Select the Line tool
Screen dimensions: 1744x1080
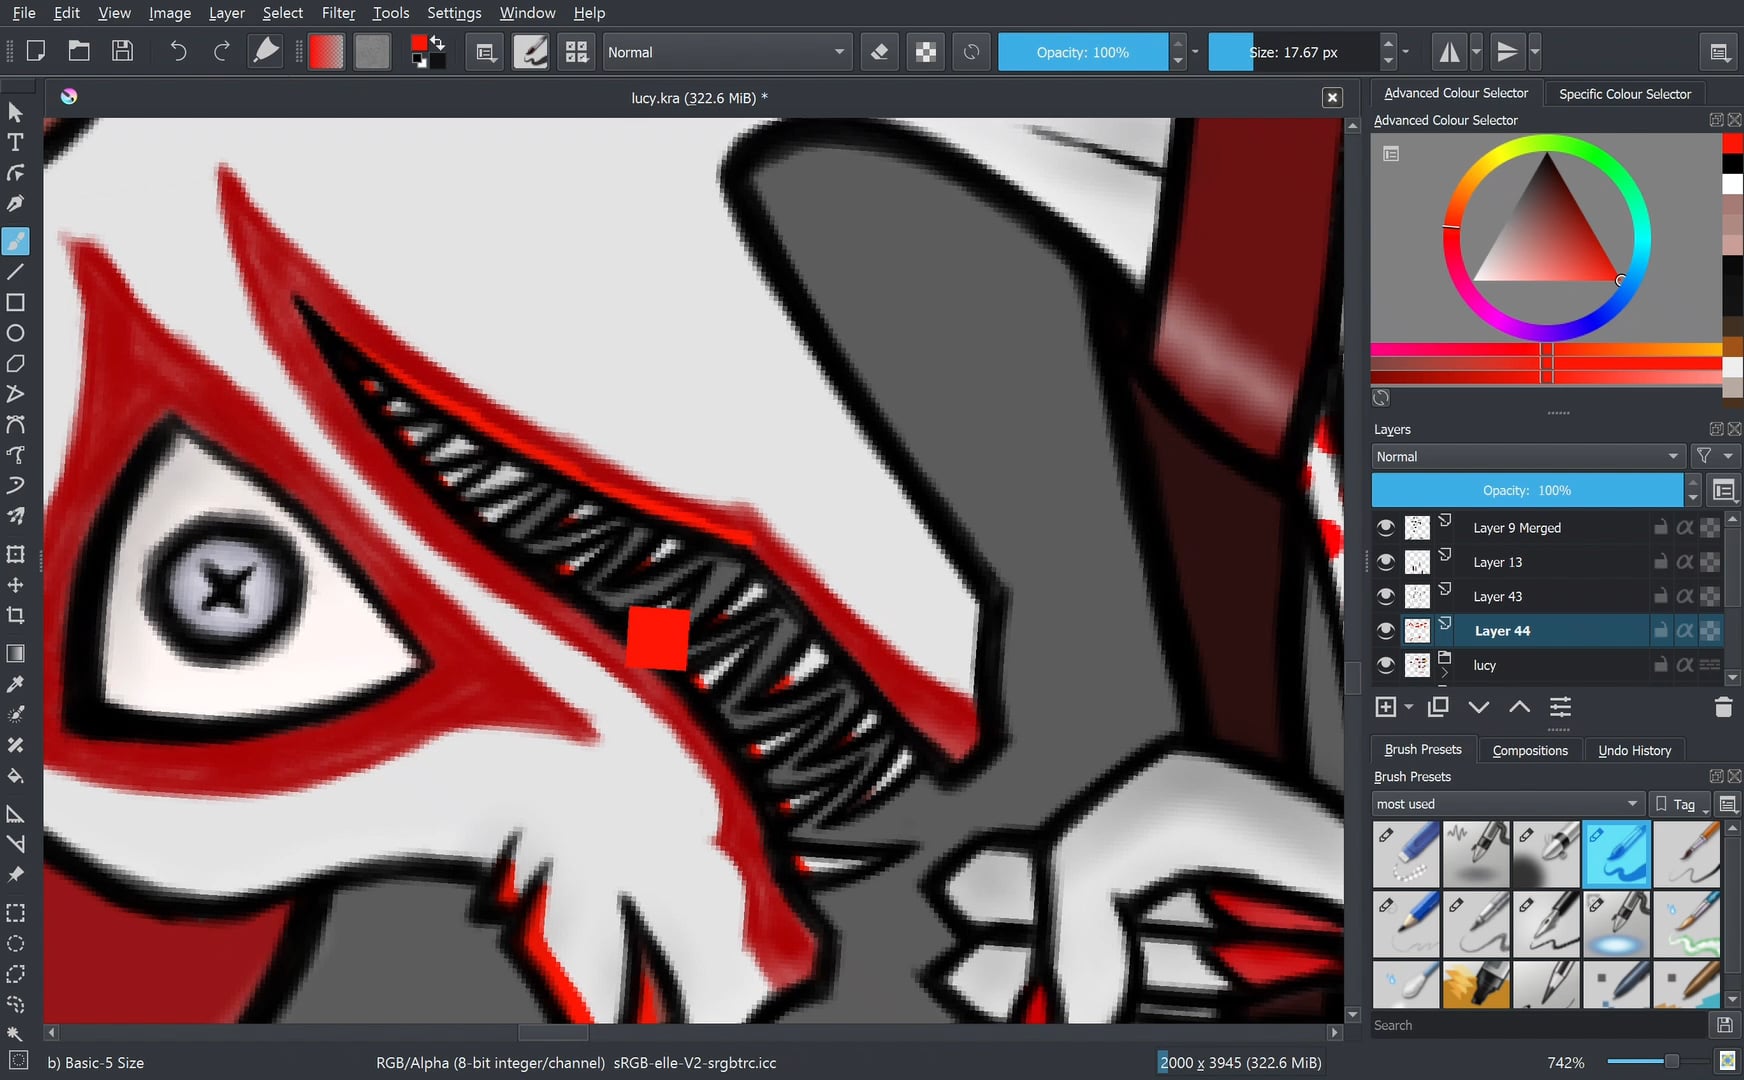click(16, 272)
